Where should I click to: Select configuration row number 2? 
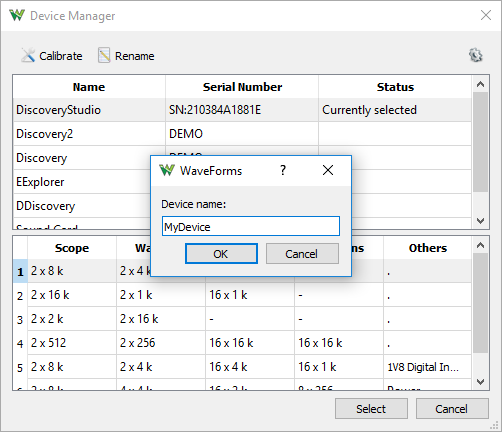pyautogui.click(x=20, y=295)
